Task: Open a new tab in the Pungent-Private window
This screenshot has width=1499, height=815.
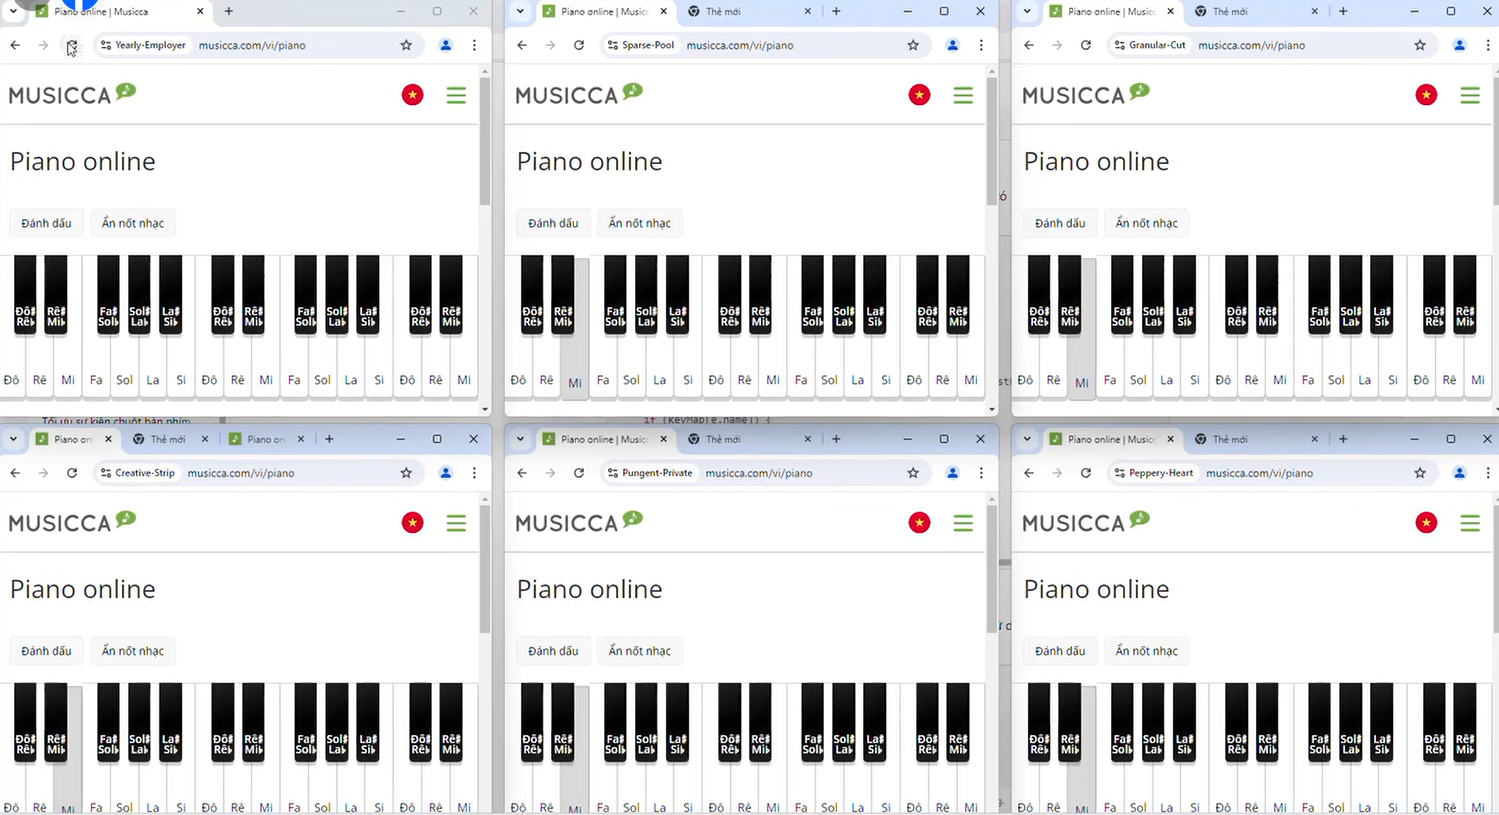Action: (836, 439)
